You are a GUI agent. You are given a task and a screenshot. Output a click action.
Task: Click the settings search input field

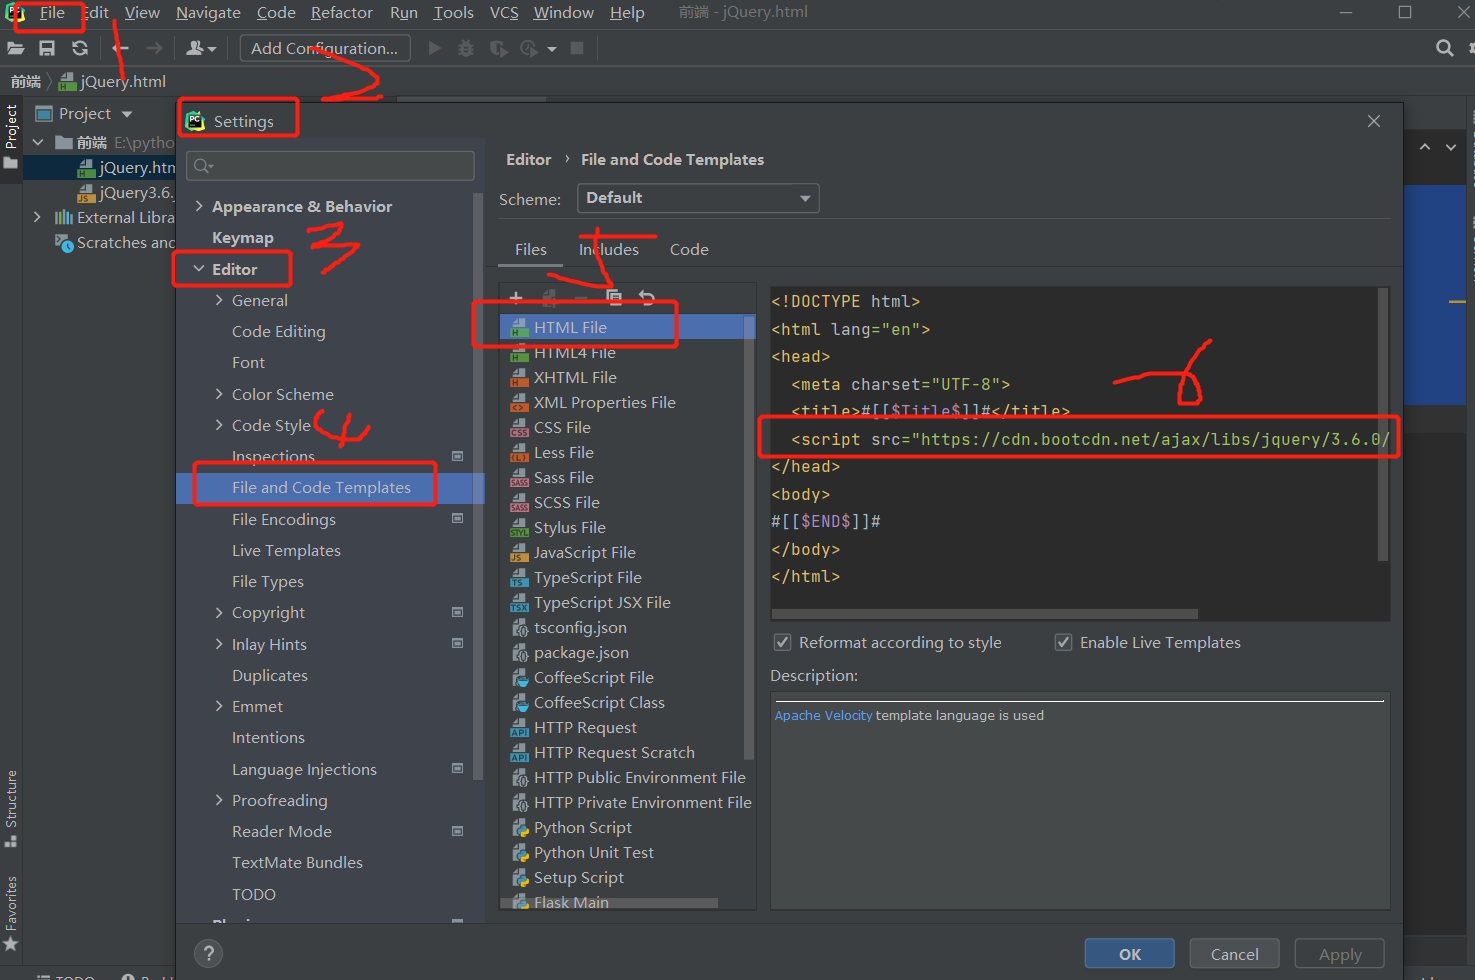[x=332, y=166]
